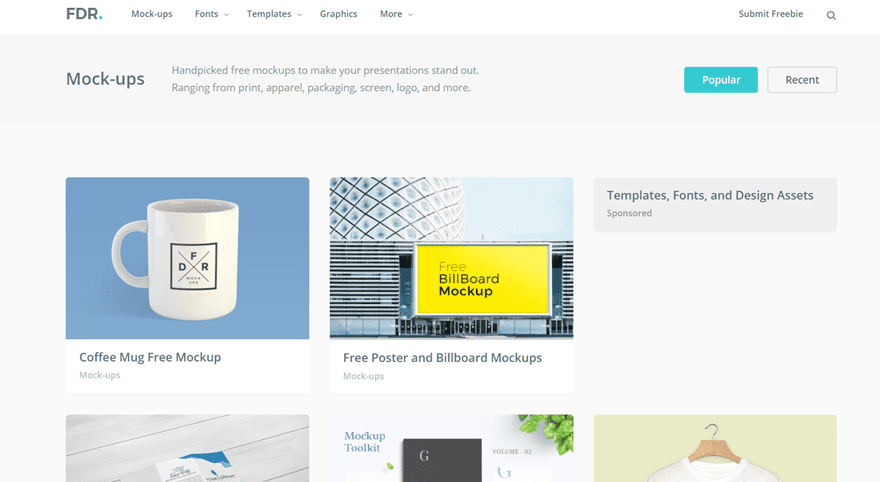880x482 pixels.
Task: Expand the More dropdown chevron
Action: point(410,15)
